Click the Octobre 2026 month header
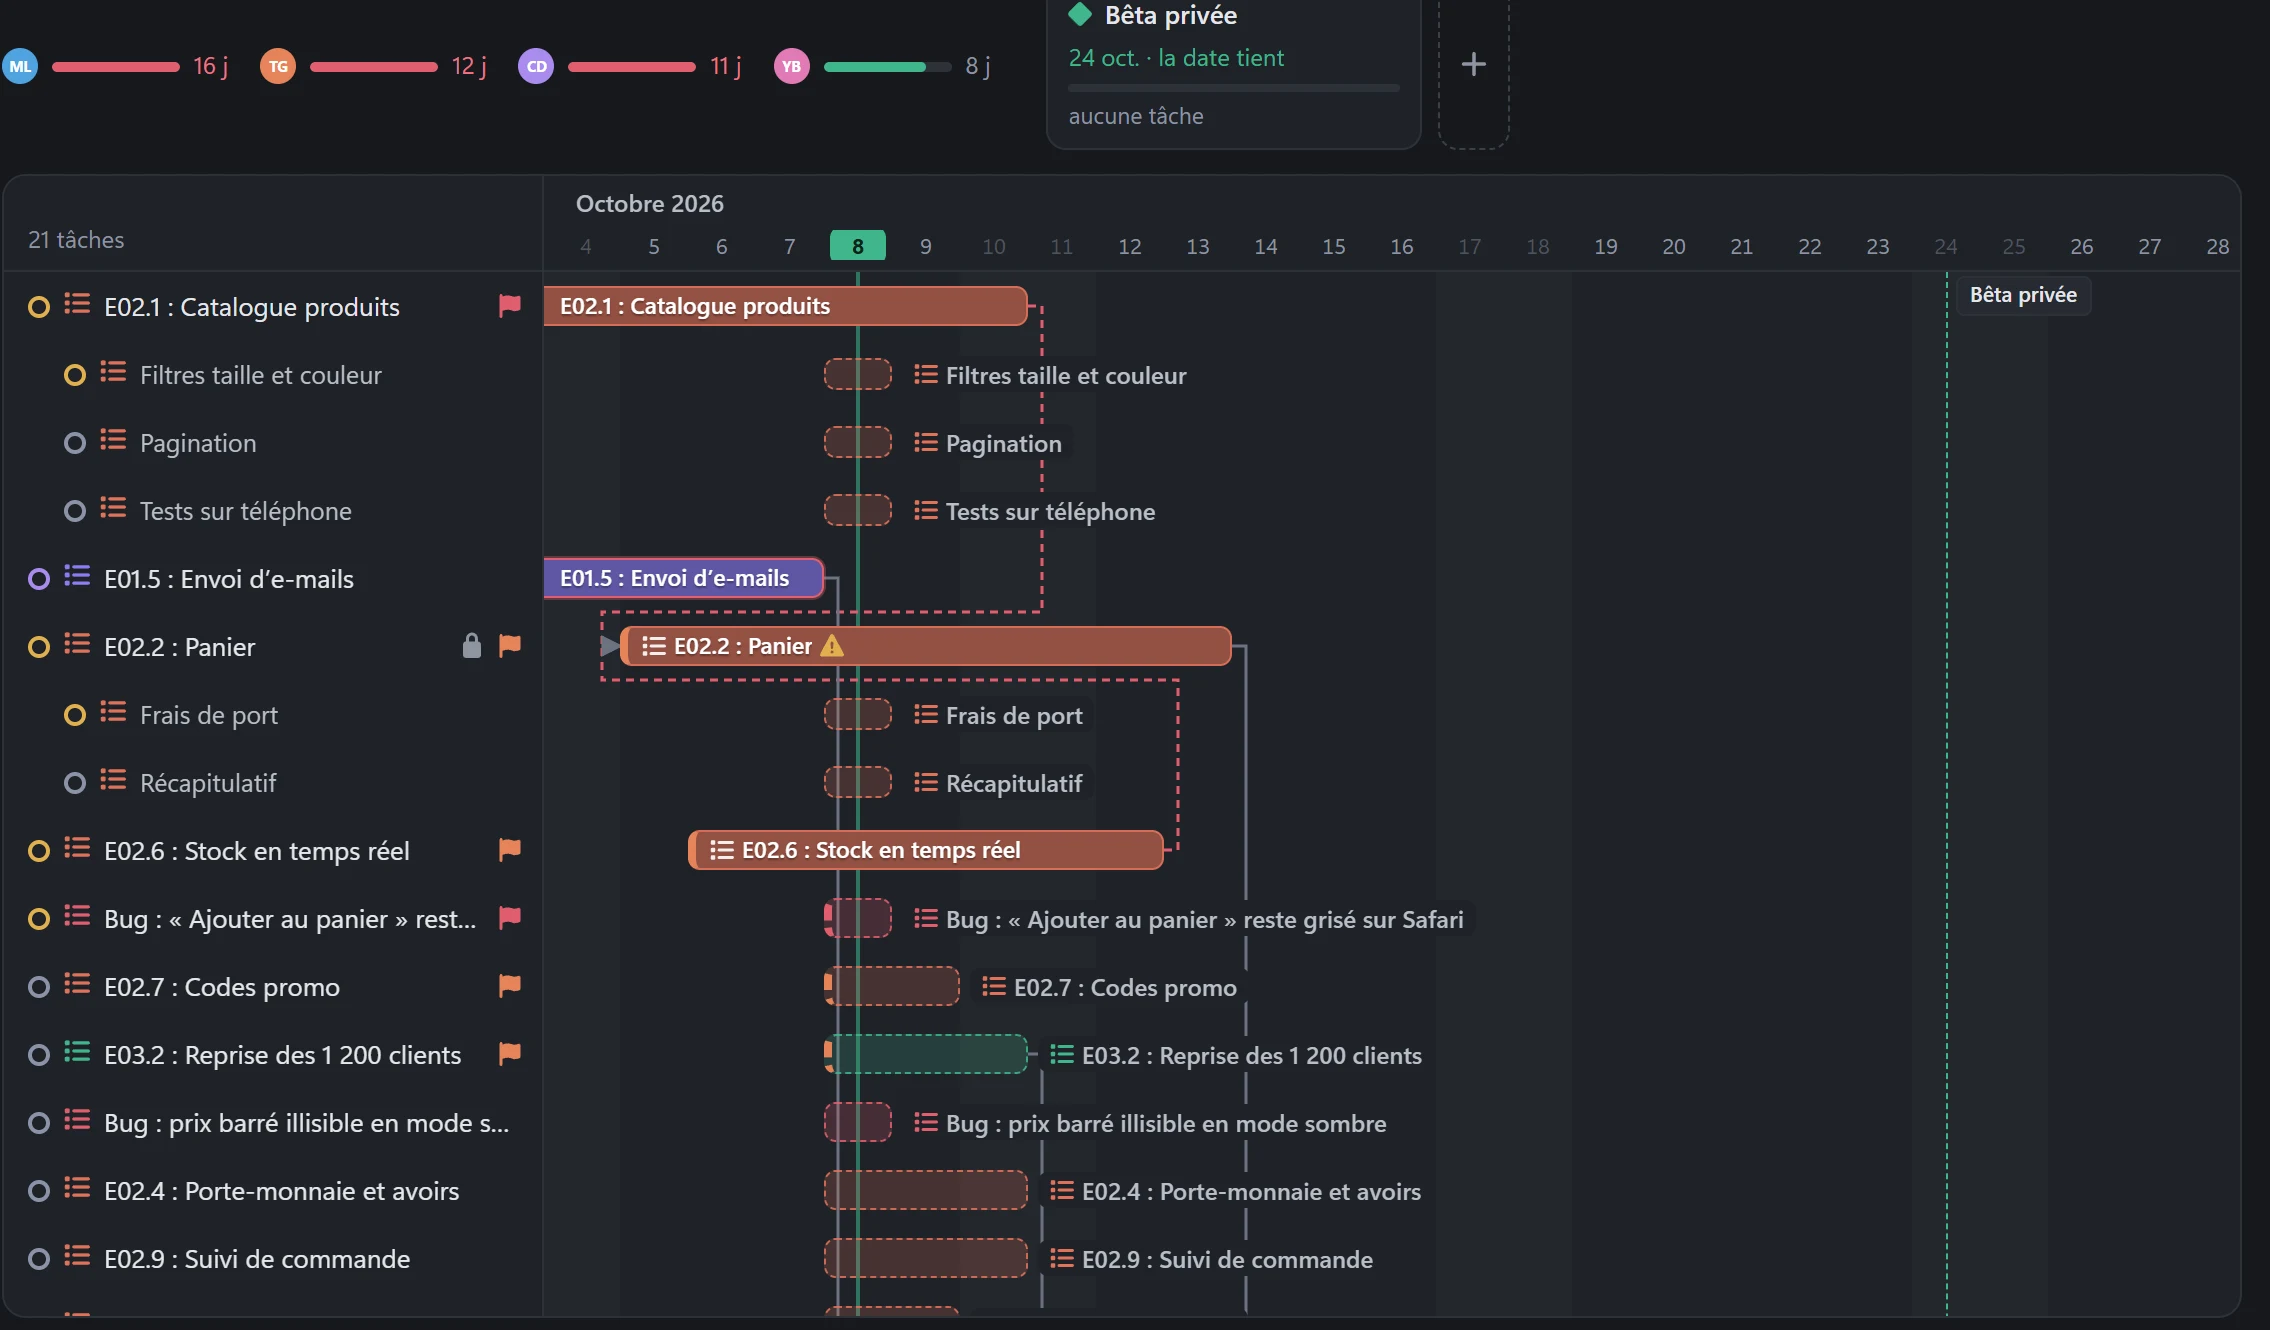This screenshot has height=1330, width=2270. pyautogui.click(x=650, y=203)
